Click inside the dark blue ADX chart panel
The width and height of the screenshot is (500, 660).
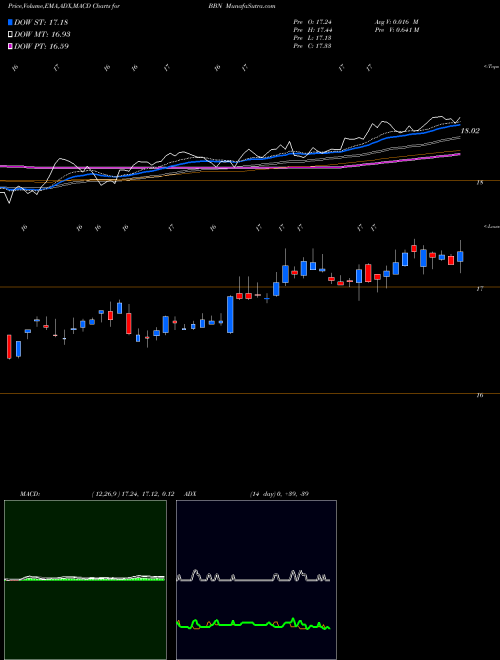pyautogui.click(x=256, y=580)
